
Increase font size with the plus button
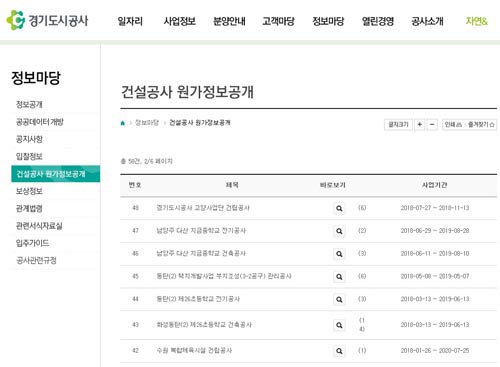pos(419,124)
